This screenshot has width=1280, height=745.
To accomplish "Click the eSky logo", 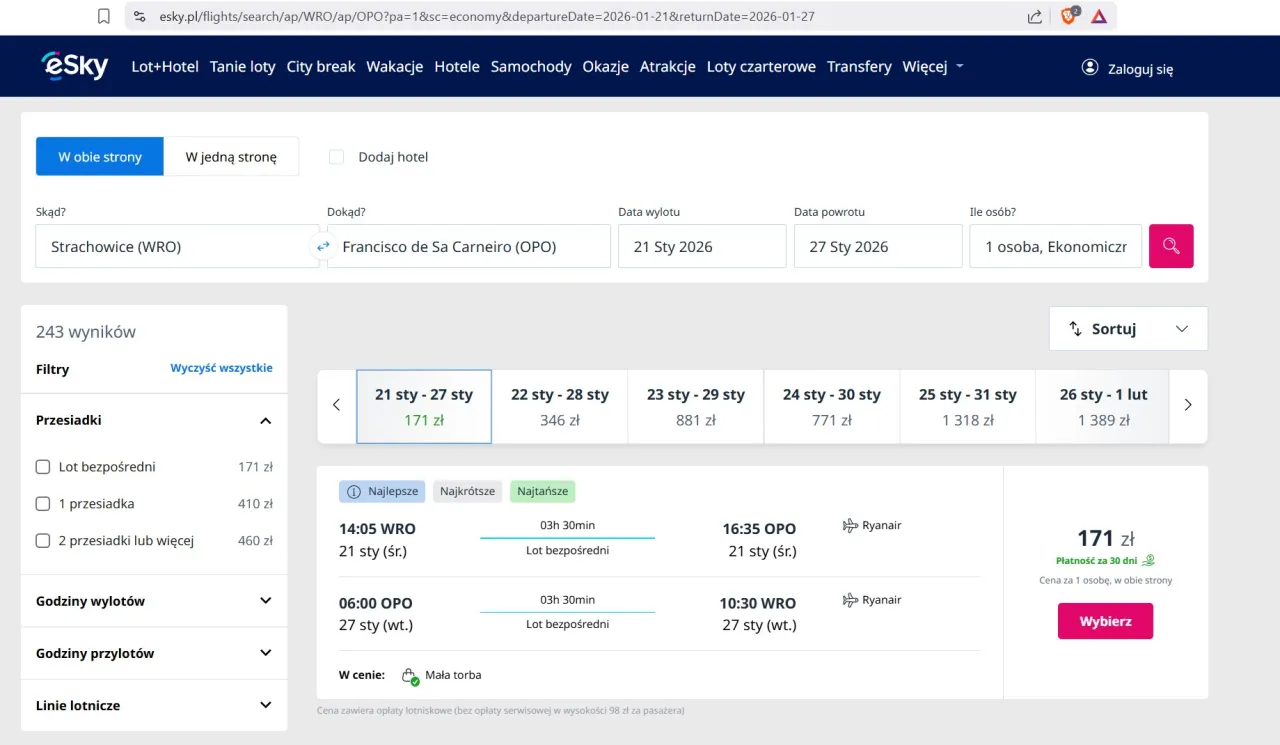I will [x=75, y=66].
